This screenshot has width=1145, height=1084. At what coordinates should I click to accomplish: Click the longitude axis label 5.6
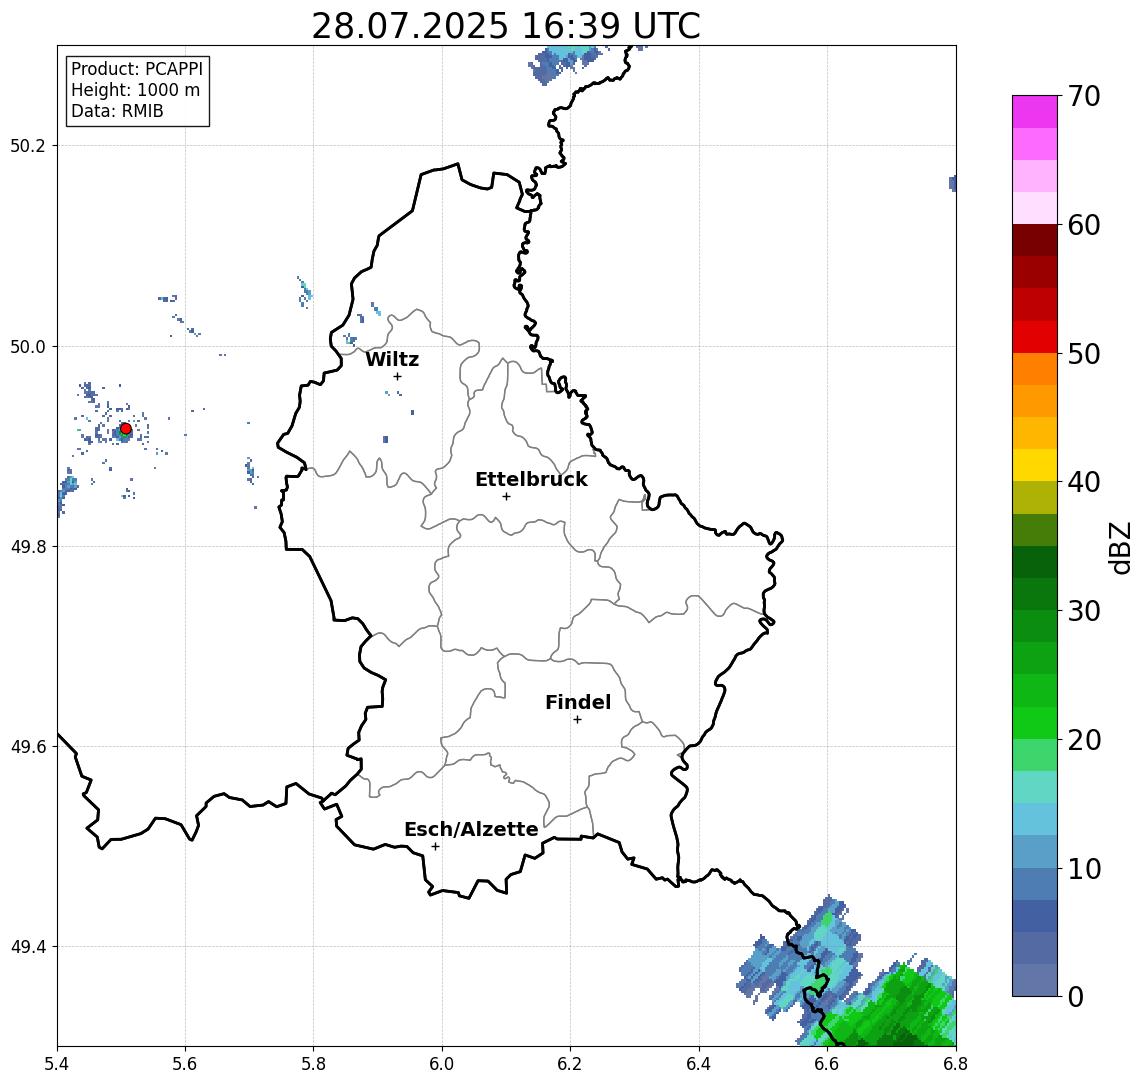[185, 1064]
